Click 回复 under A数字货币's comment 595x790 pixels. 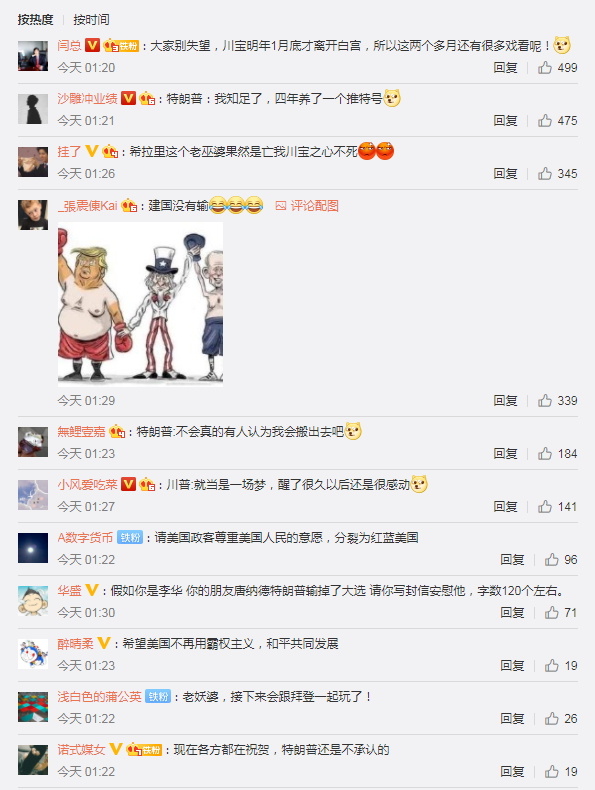point(512,560)
